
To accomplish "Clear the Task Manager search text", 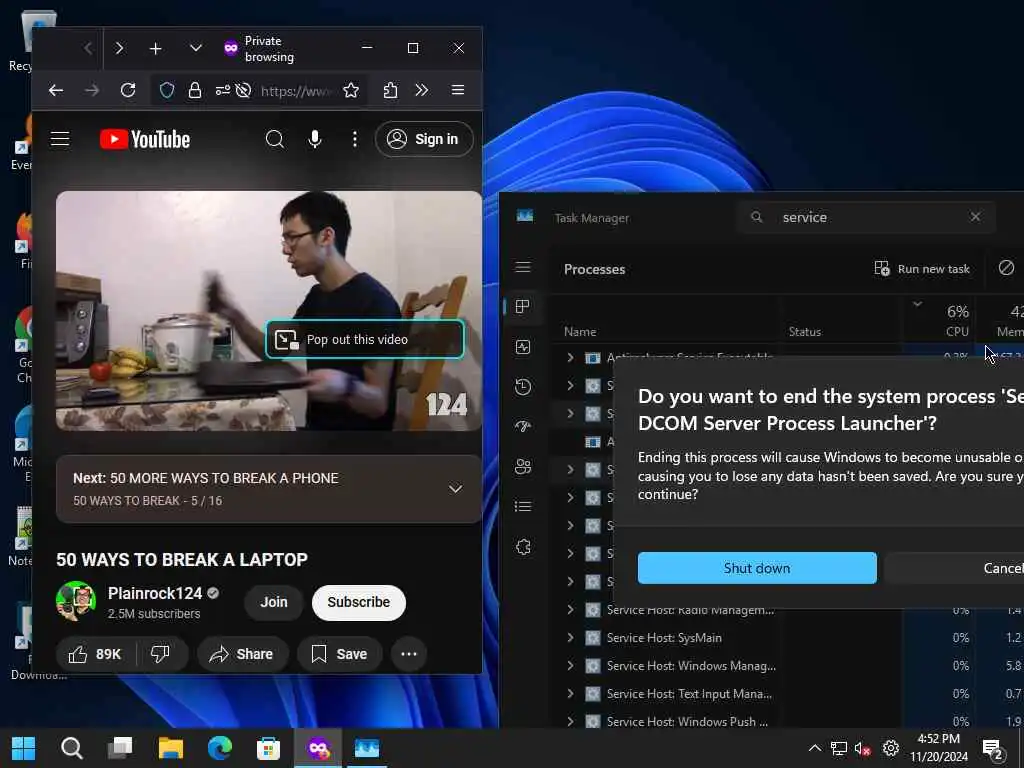I will pyautogui.click(x=975, y=217).
